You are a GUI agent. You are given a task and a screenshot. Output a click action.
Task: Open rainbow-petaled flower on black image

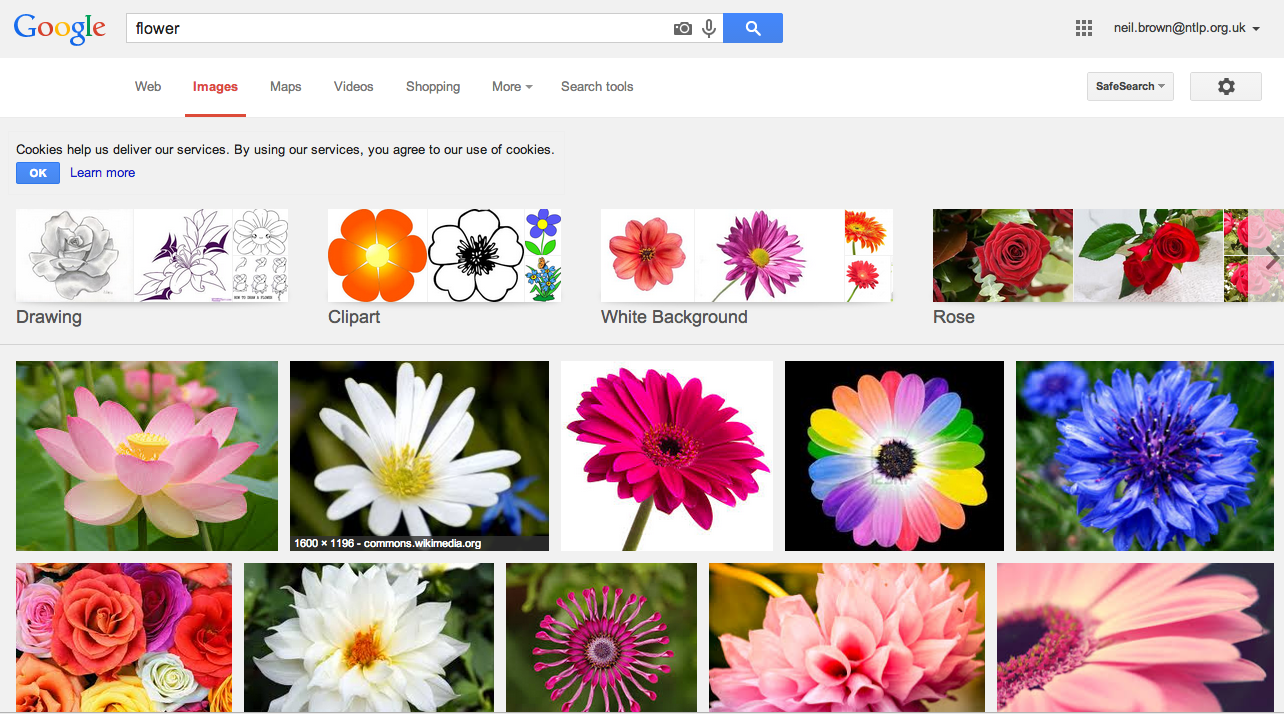pos(894,456)
